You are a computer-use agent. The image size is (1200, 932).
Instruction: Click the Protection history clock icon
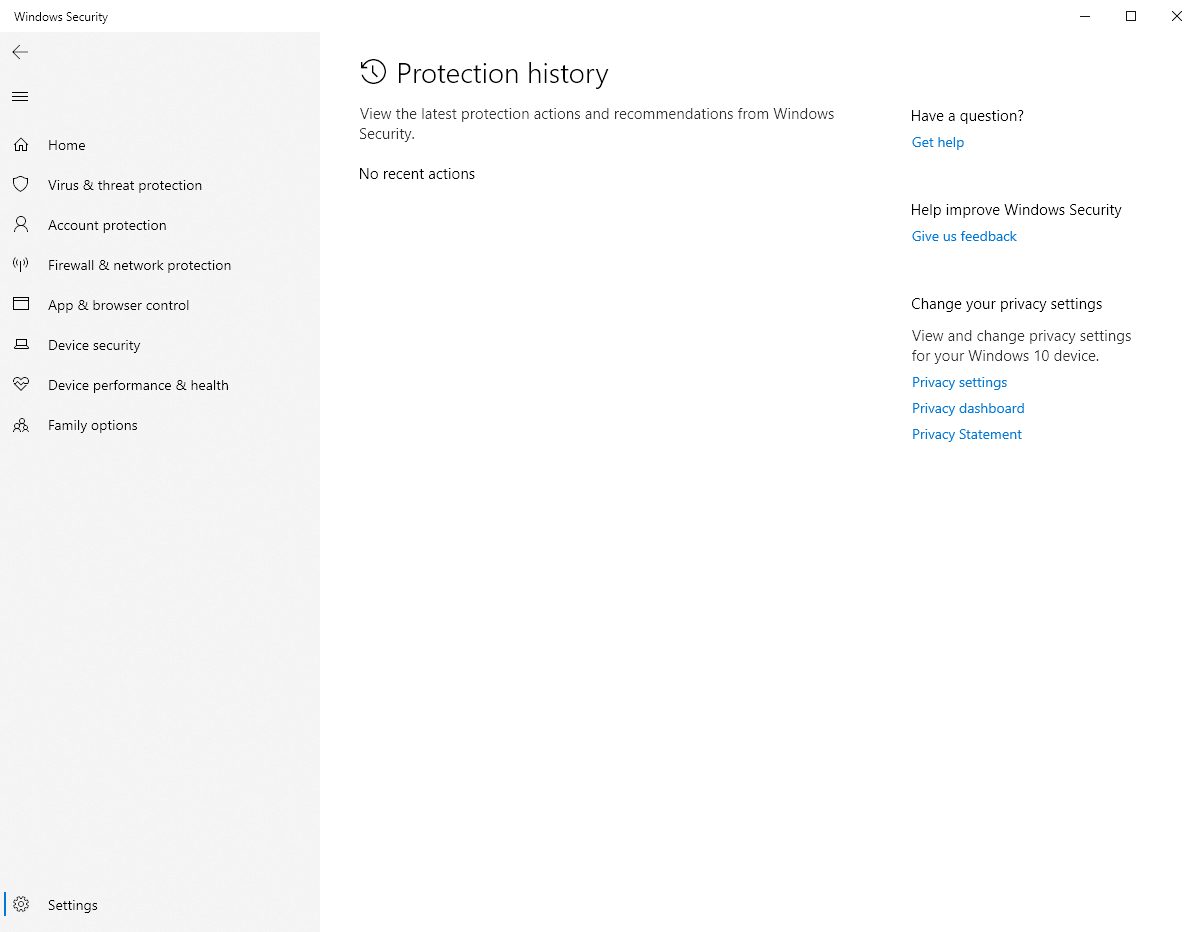pos(373,72)
